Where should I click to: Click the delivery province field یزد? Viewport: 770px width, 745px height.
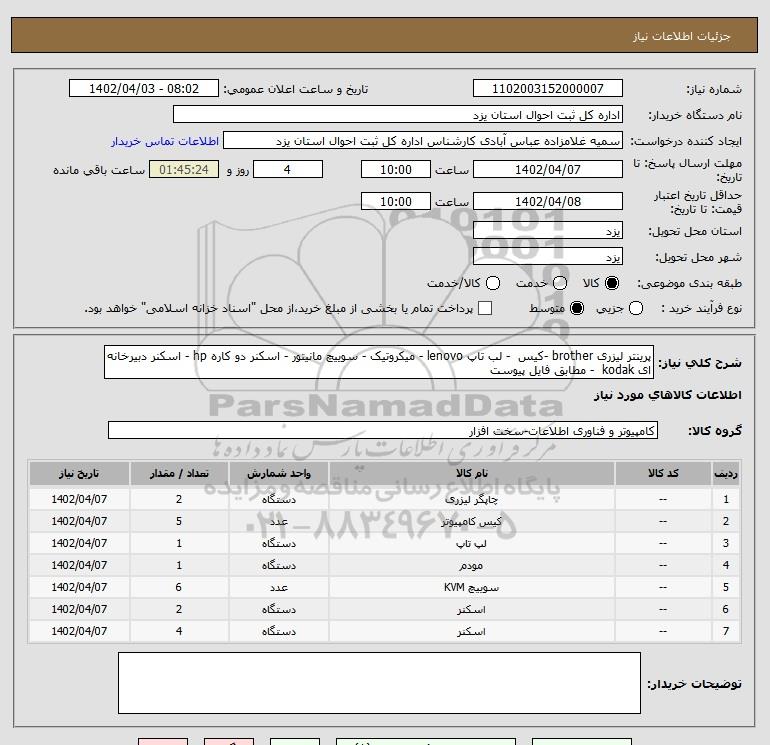coord(548,230)
